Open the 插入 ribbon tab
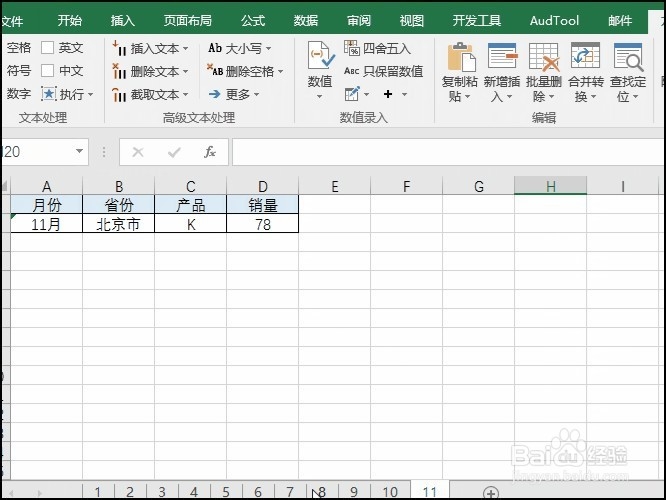 click(123, 20)
